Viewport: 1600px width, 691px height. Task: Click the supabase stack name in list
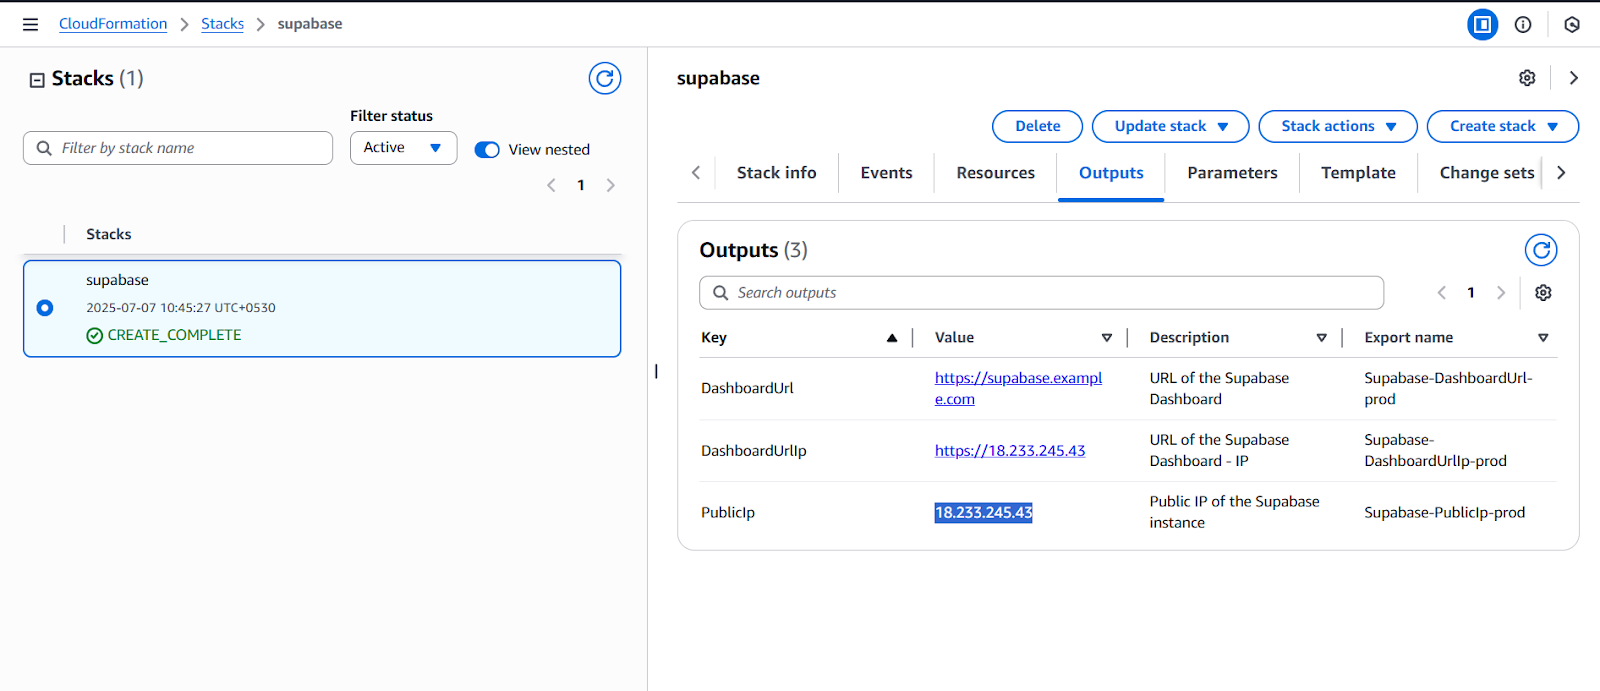[117, 280]
